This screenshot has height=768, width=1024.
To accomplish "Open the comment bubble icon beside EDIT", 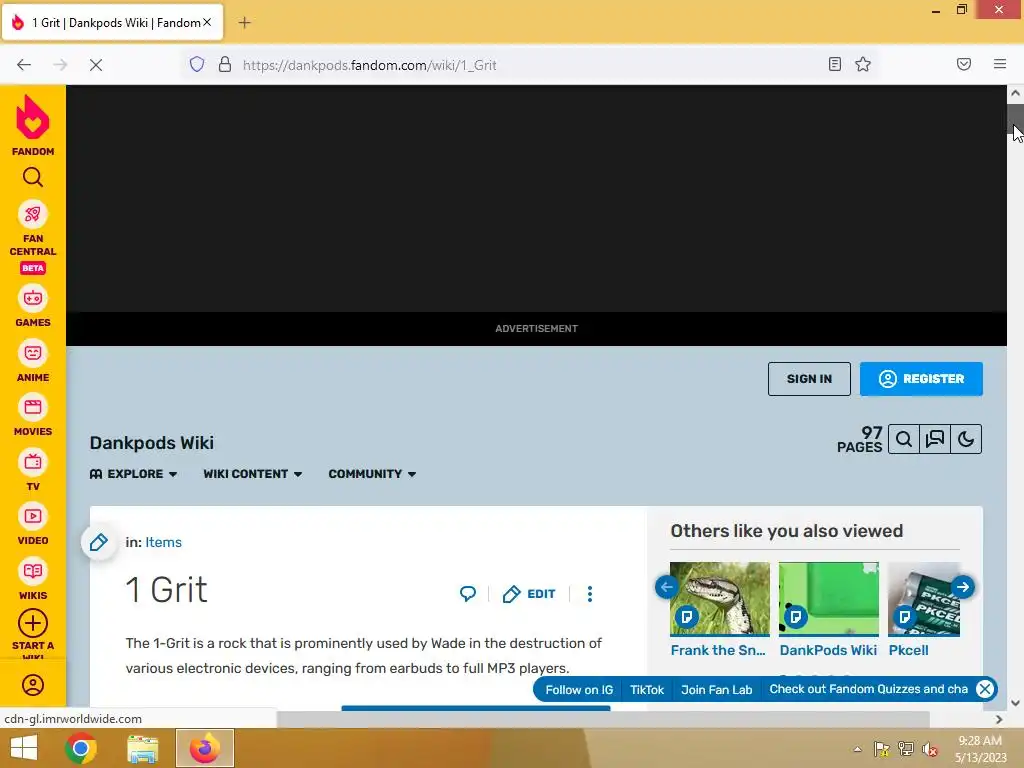I will click(468, 594).
